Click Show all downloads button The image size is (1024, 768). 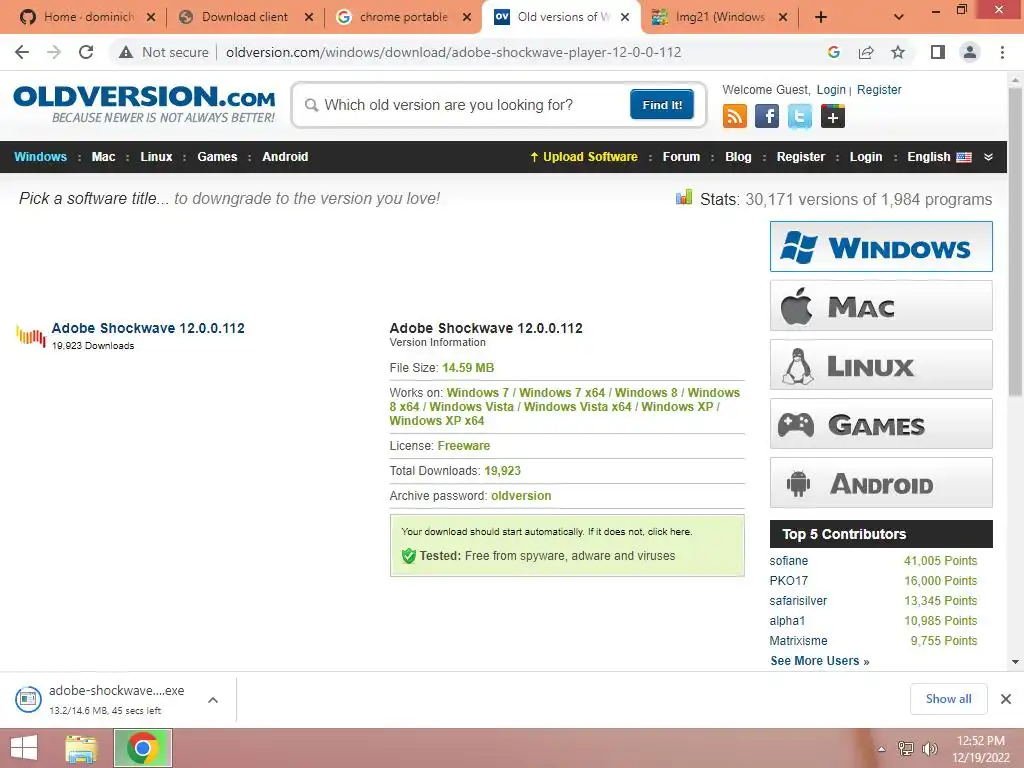(x=948, y=699)
